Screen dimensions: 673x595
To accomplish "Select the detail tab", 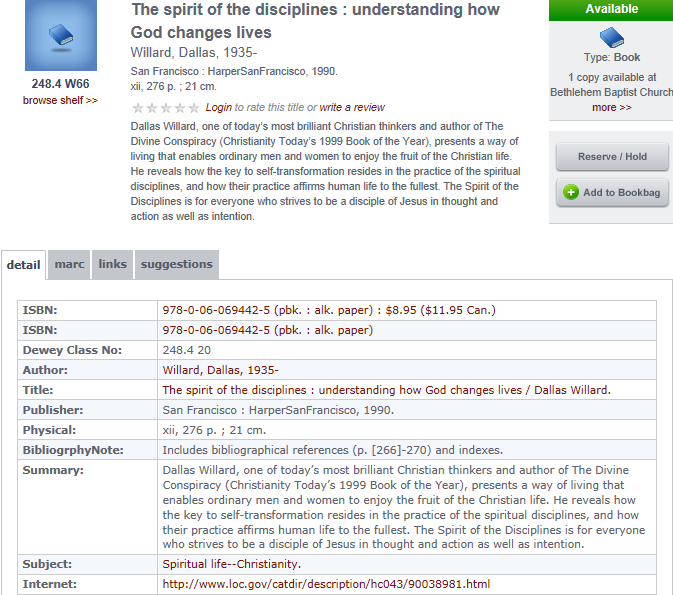I will pos(24,265).
